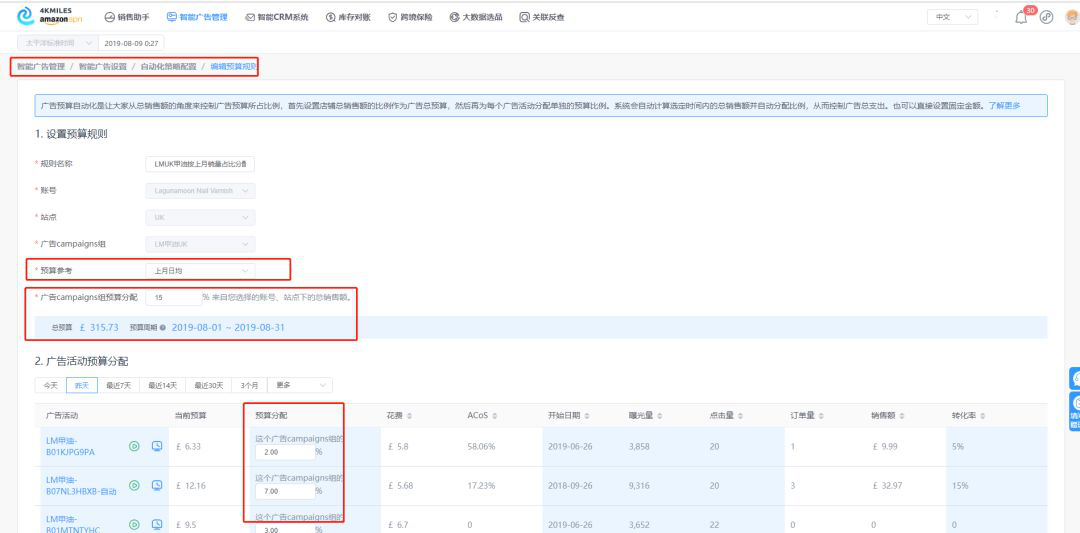Open the user avatar at top right
The height and width of the screenshot is (533, 1080).
[1072, 17]
